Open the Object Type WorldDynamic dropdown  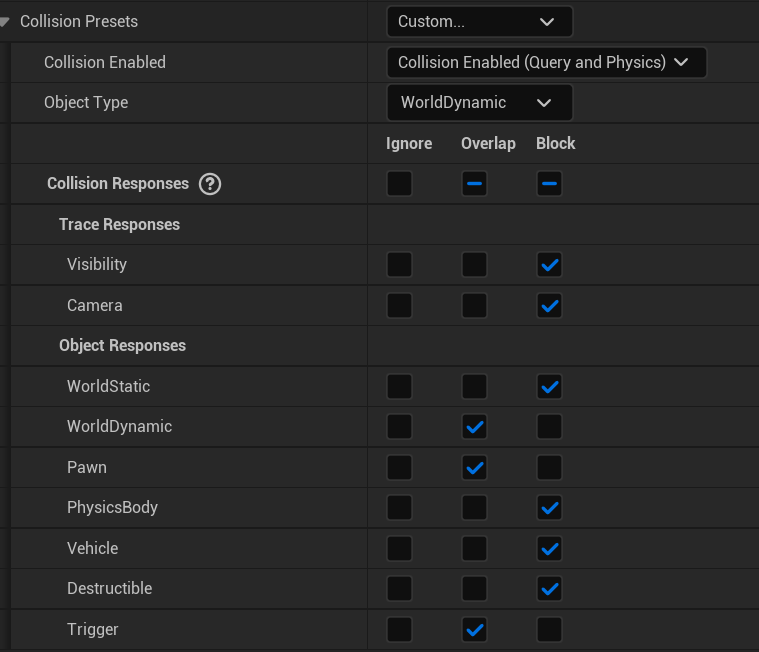tap(479, 102)
